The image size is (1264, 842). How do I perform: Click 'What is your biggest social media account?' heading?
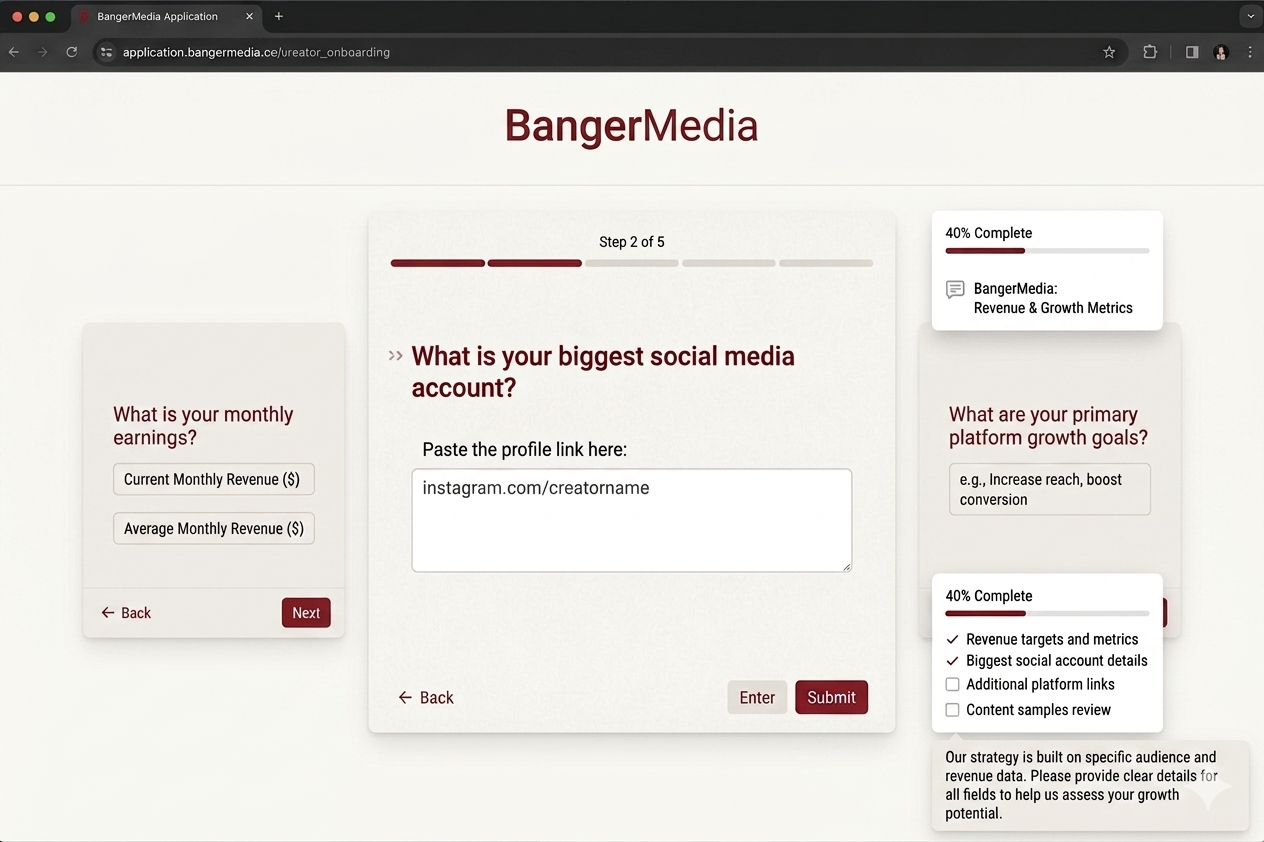pos(603,371)
